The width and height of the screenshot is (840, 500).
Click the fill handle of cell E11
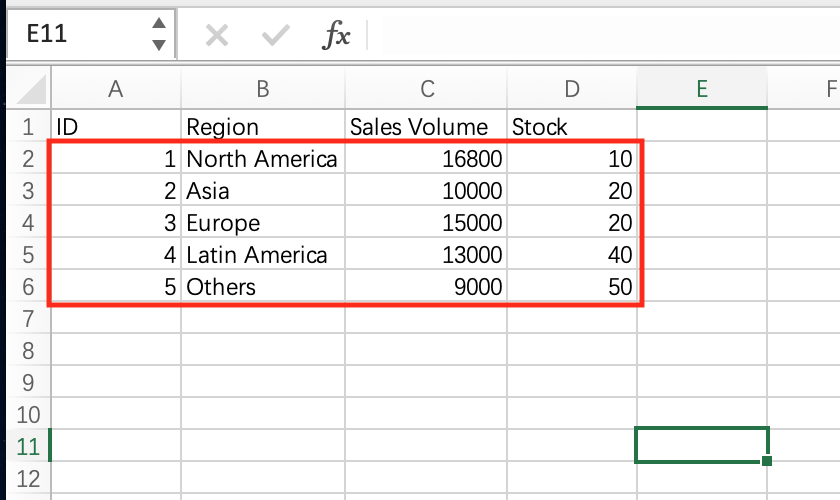click(767, 461)
